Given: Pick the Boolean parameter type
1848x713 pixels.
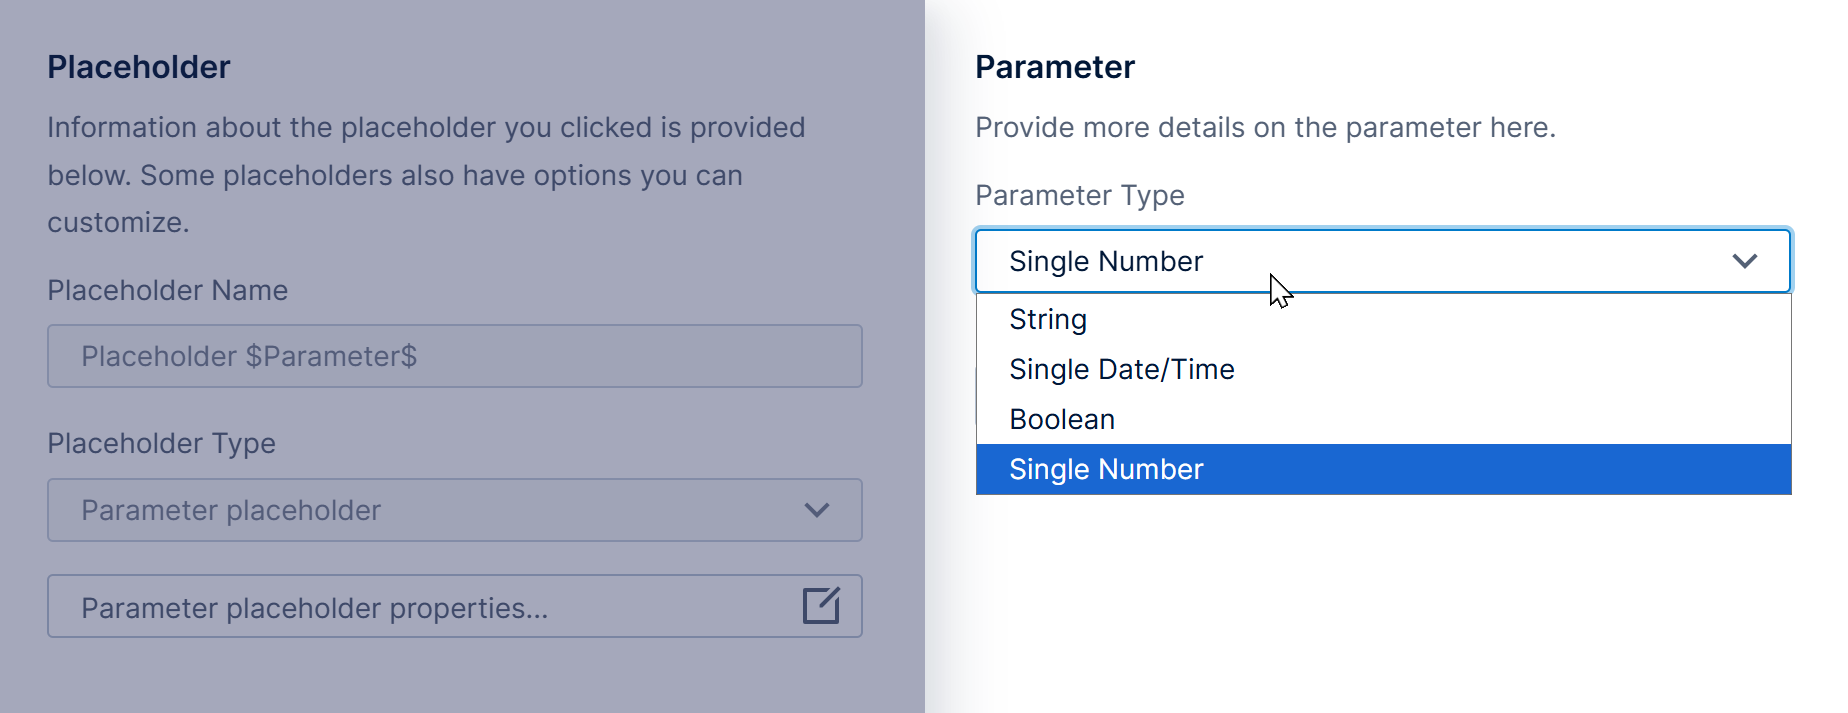Looking at the screenshot, I should pyautogui.click(x=1062, y=419).
